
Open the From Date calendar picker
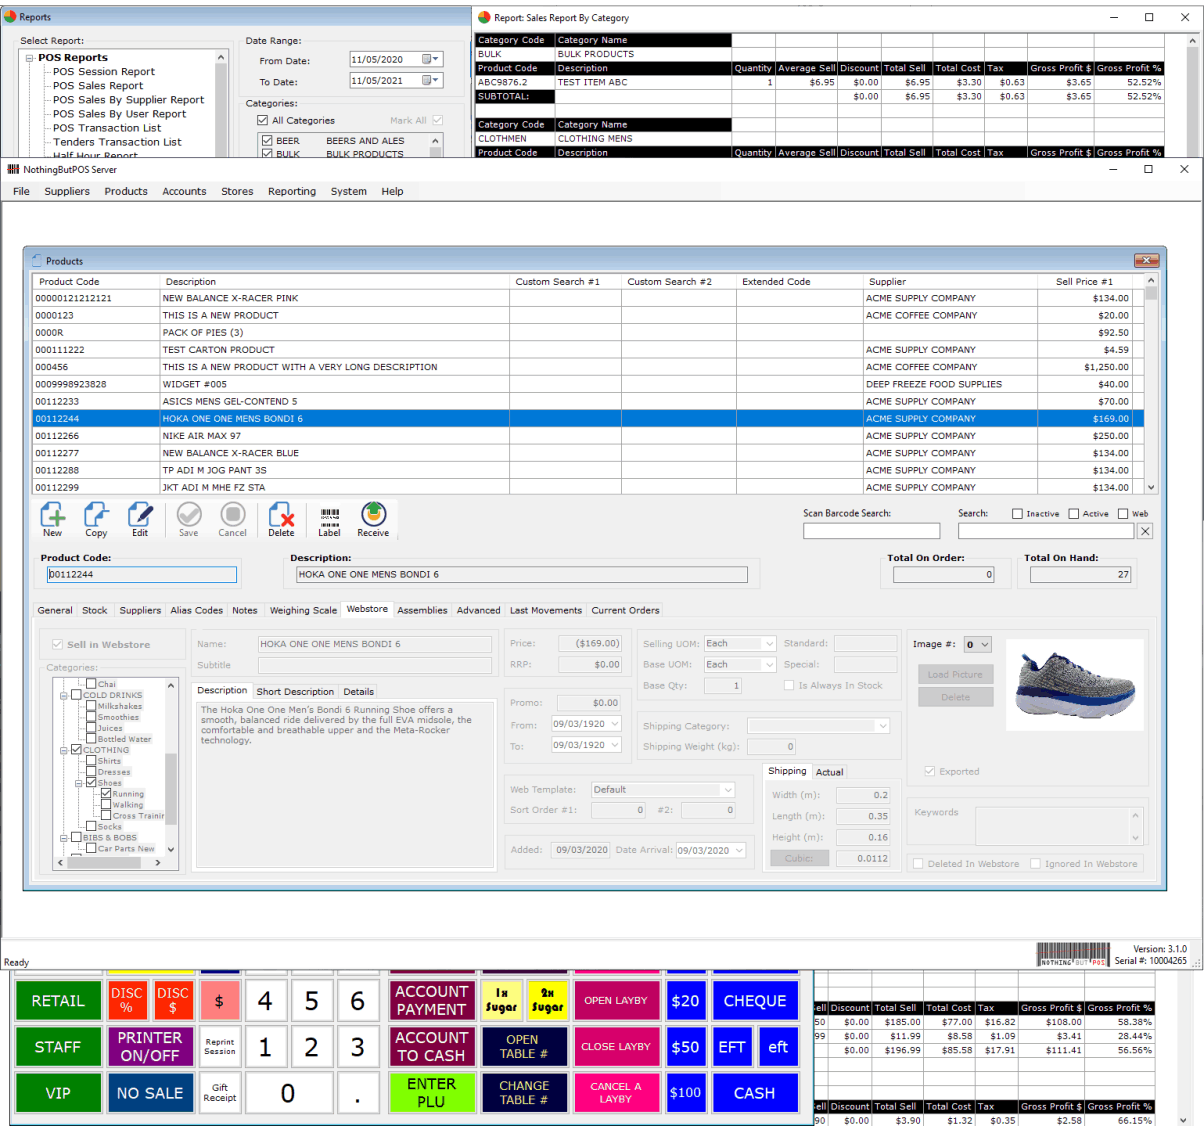[431, 60]
